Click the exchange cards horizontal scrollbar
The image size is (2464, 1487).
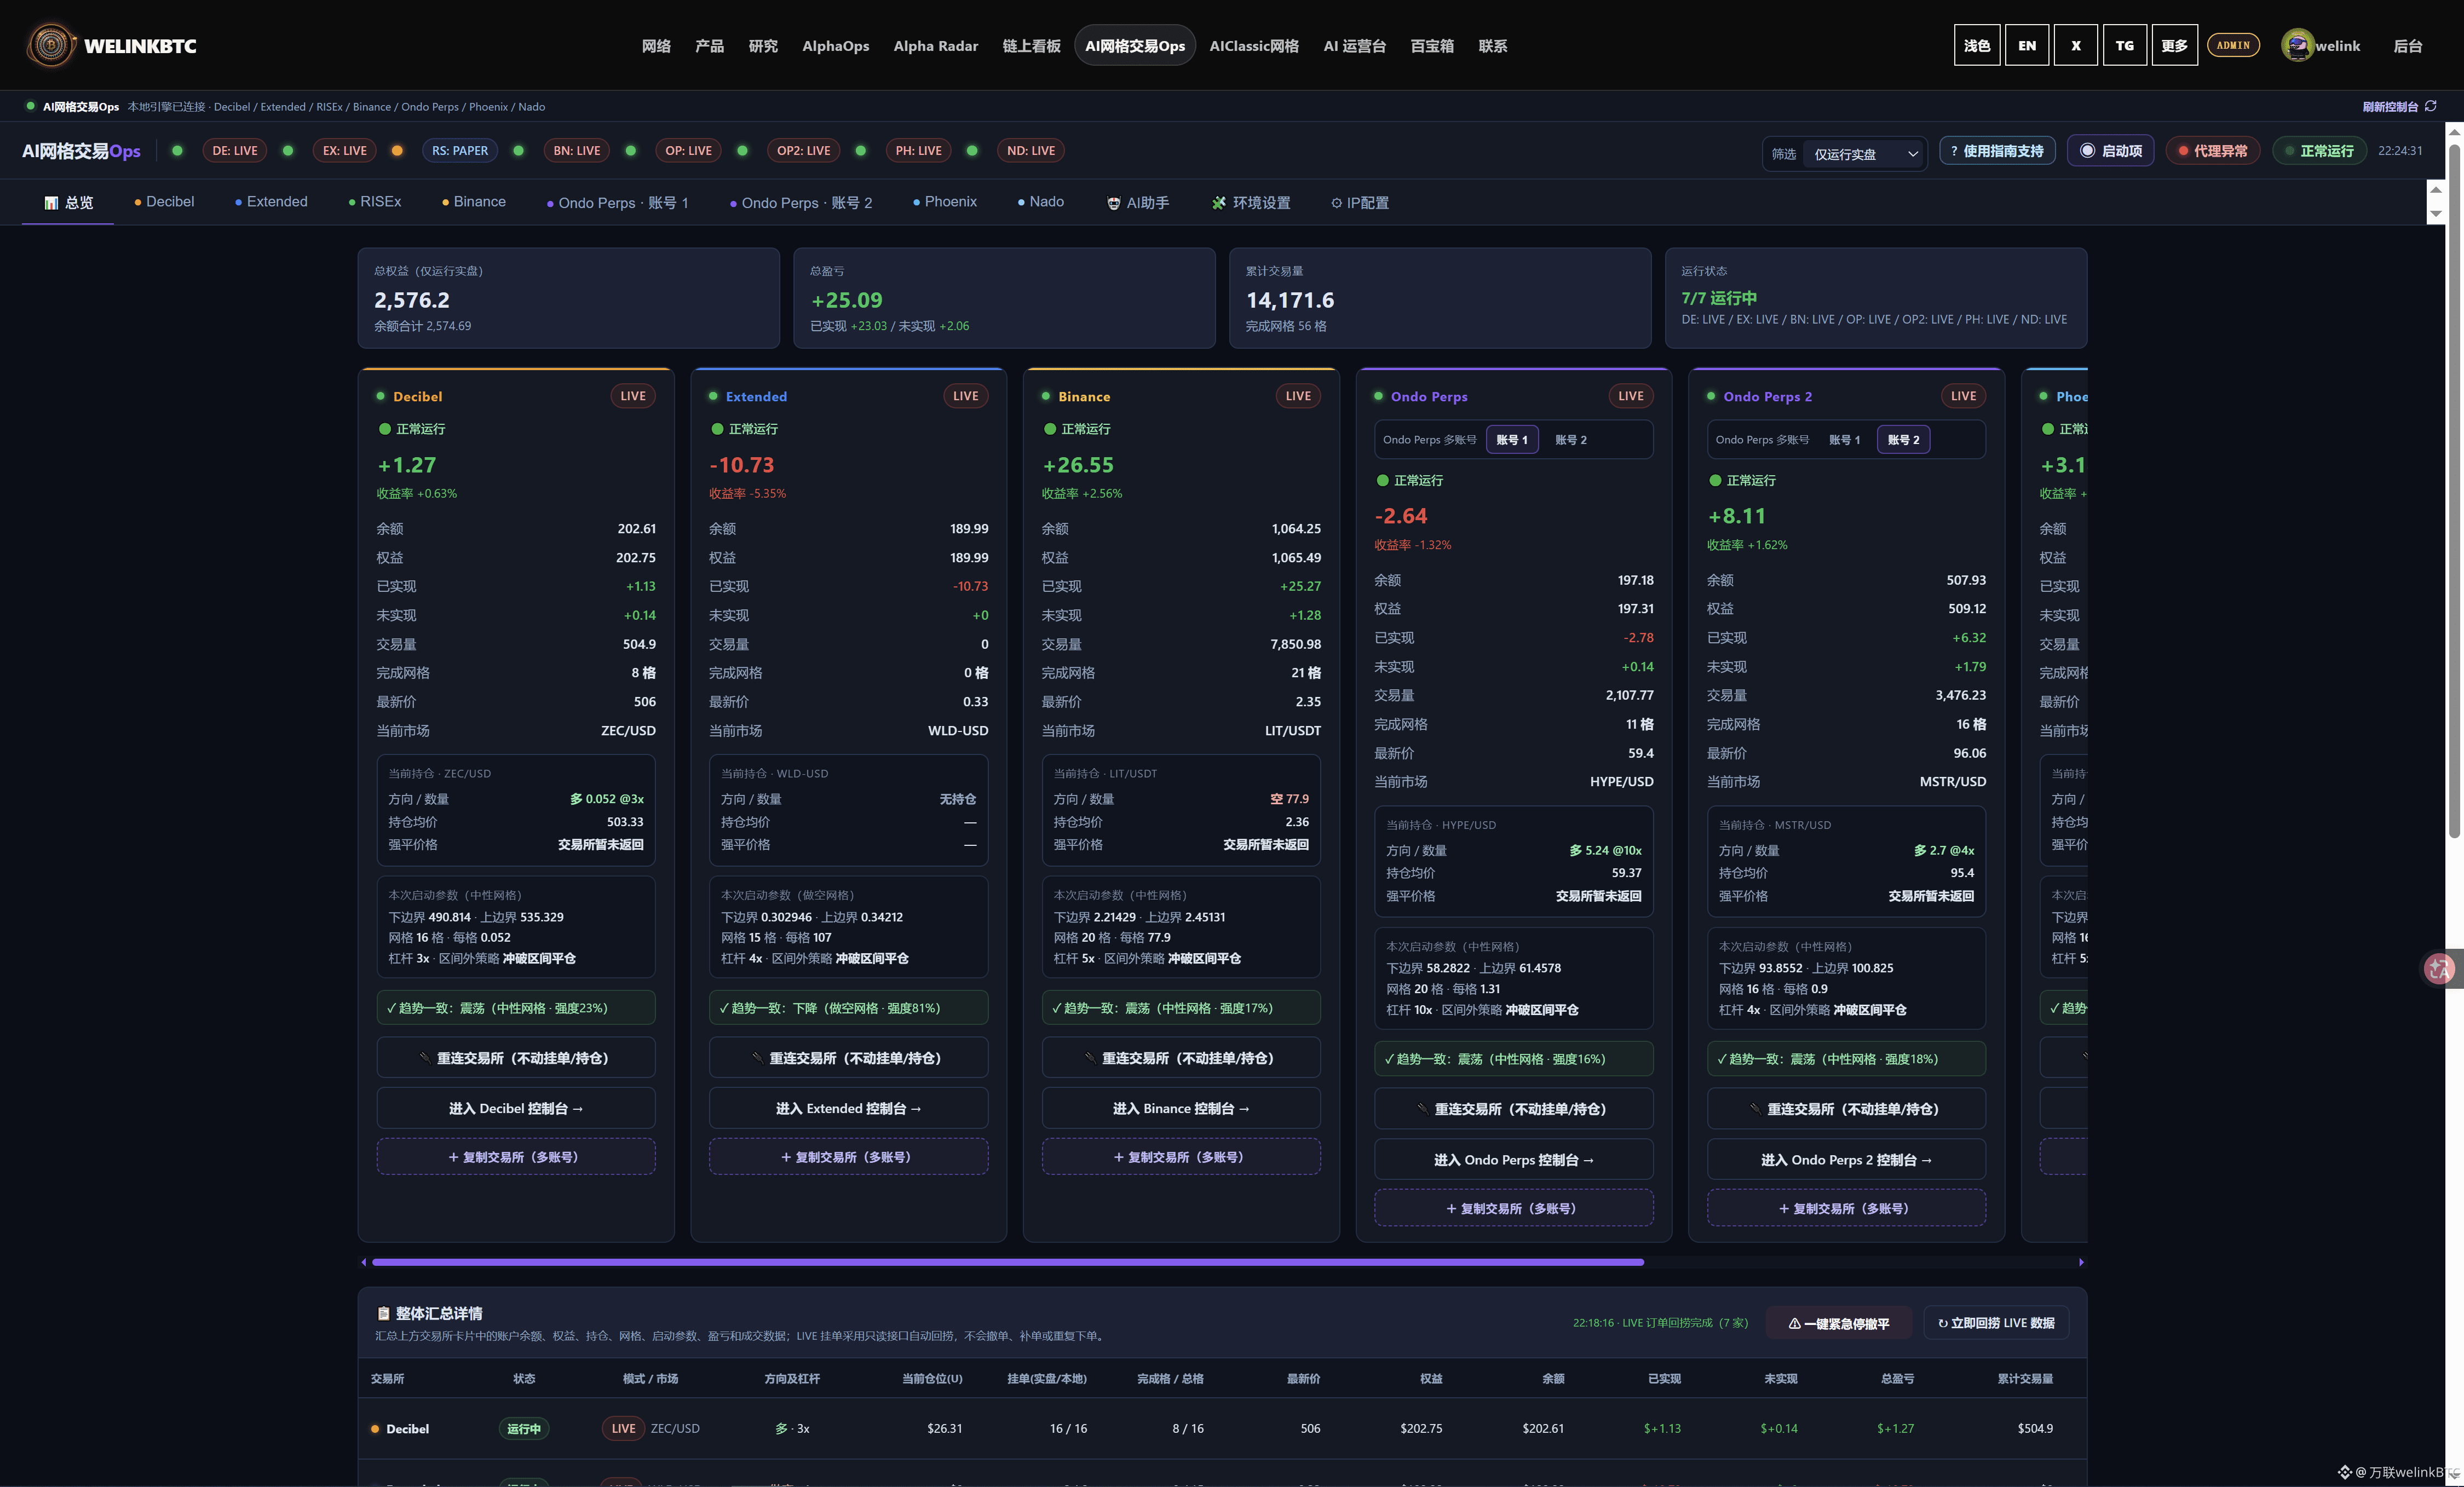1007,1262
